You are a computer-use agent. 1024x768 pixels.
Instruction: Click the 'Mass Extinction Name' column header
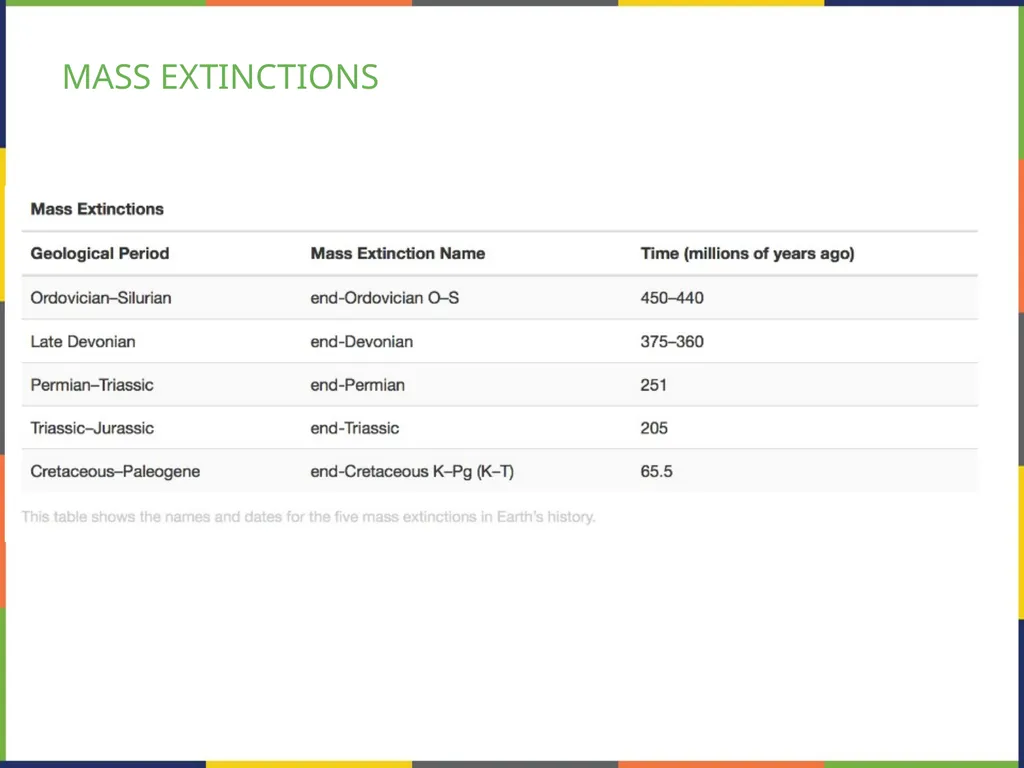[x=398, y=253]
